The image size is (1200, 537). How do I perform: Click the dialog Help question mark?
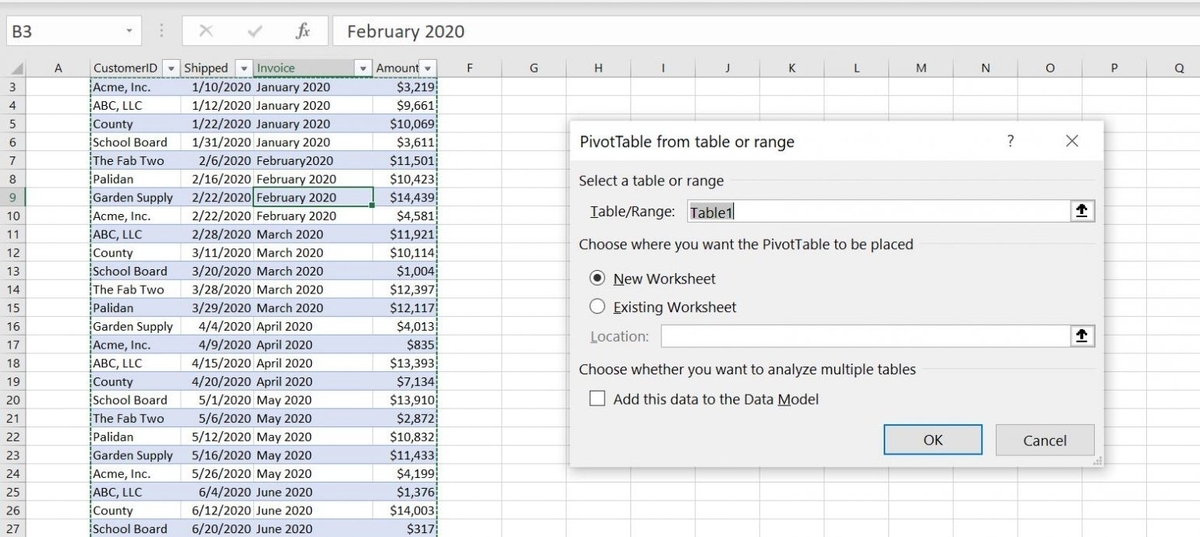tap(1010, 141)
